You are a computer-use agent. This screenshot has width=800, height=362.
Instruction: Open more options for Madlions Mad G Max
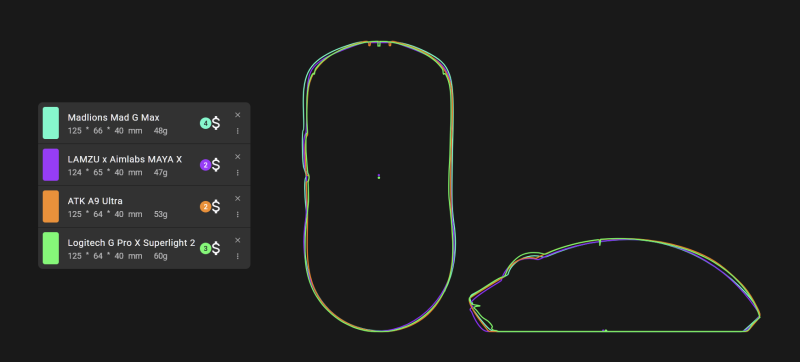[x=237, y=131]
